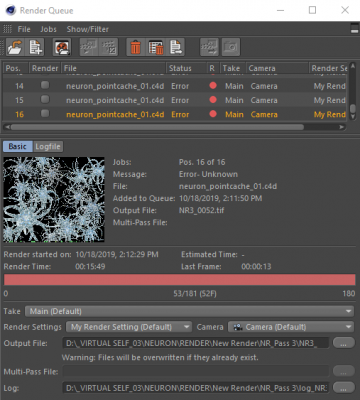Click the browse button beside Log path
Viewport: 360px width, 400px height.
344,388
